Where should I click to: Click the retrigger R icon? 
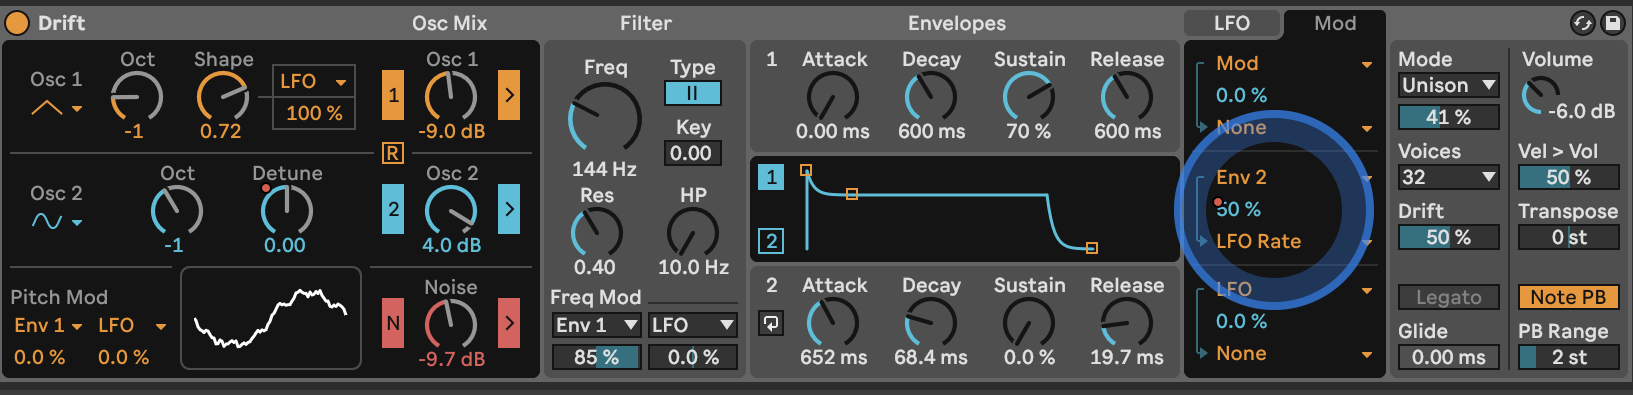click(392, 153)
